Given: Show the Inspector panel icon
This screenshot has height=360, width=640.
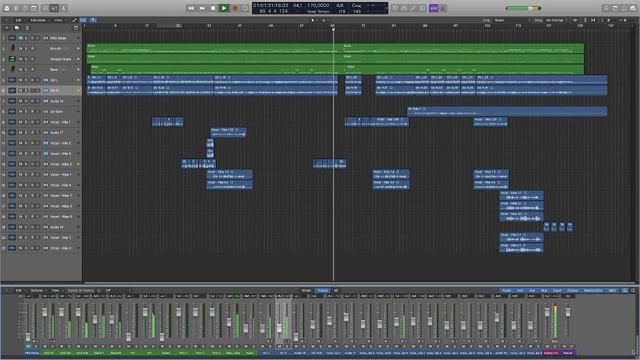Looking at the screenshot, I should click(x=16, y=8).
